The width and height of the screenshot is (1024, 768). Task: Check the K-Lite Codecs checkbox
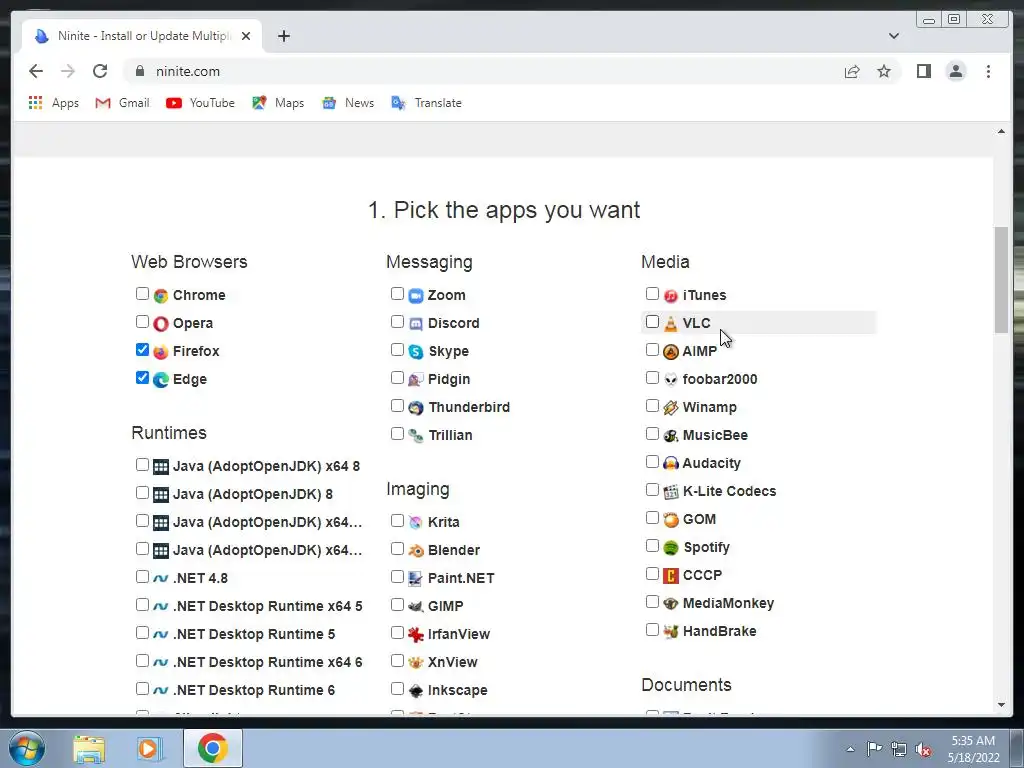652,490
